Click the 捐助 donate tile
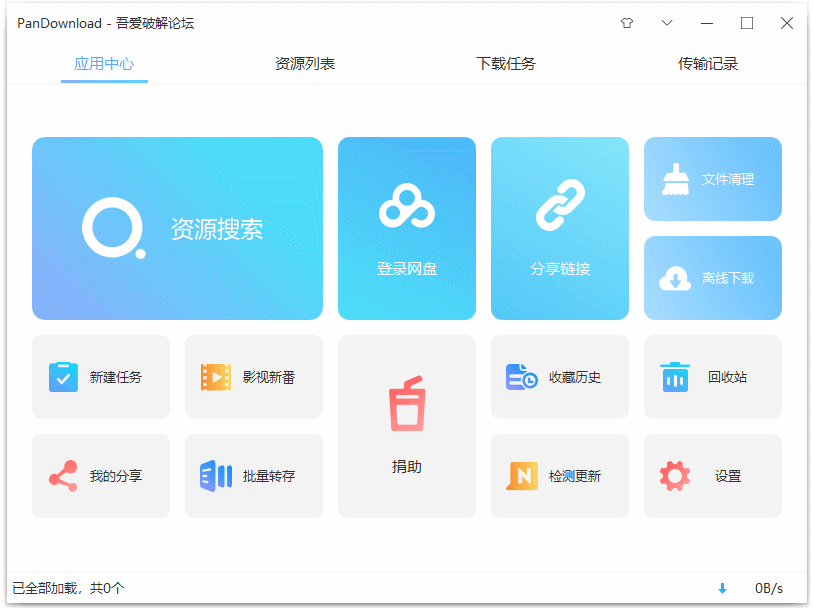This screenshot has width=813, height=608. click(x=406, y=427)
